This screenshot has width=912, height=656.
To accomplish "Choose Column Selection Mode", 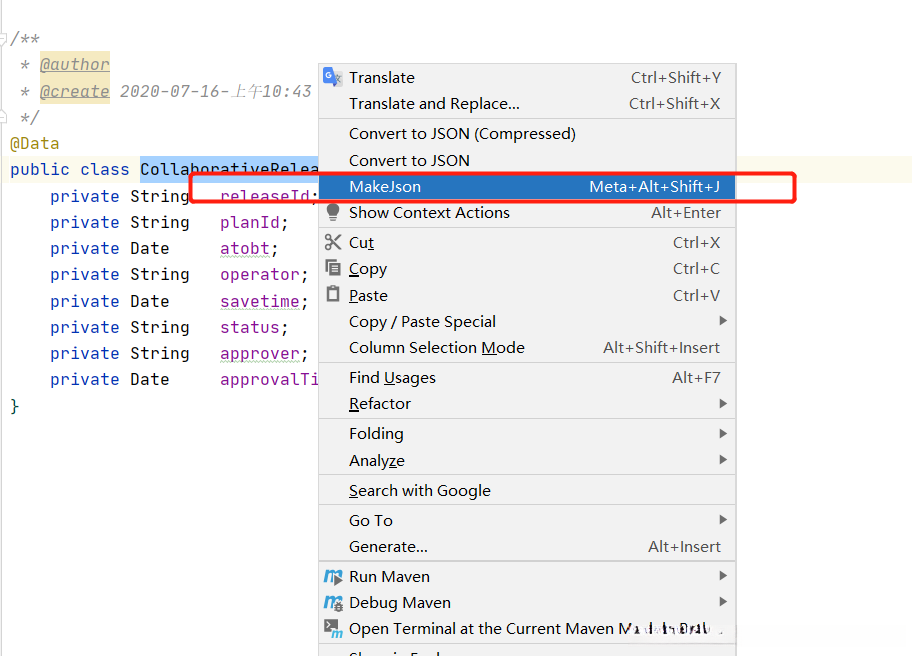I will coord(436,347).
